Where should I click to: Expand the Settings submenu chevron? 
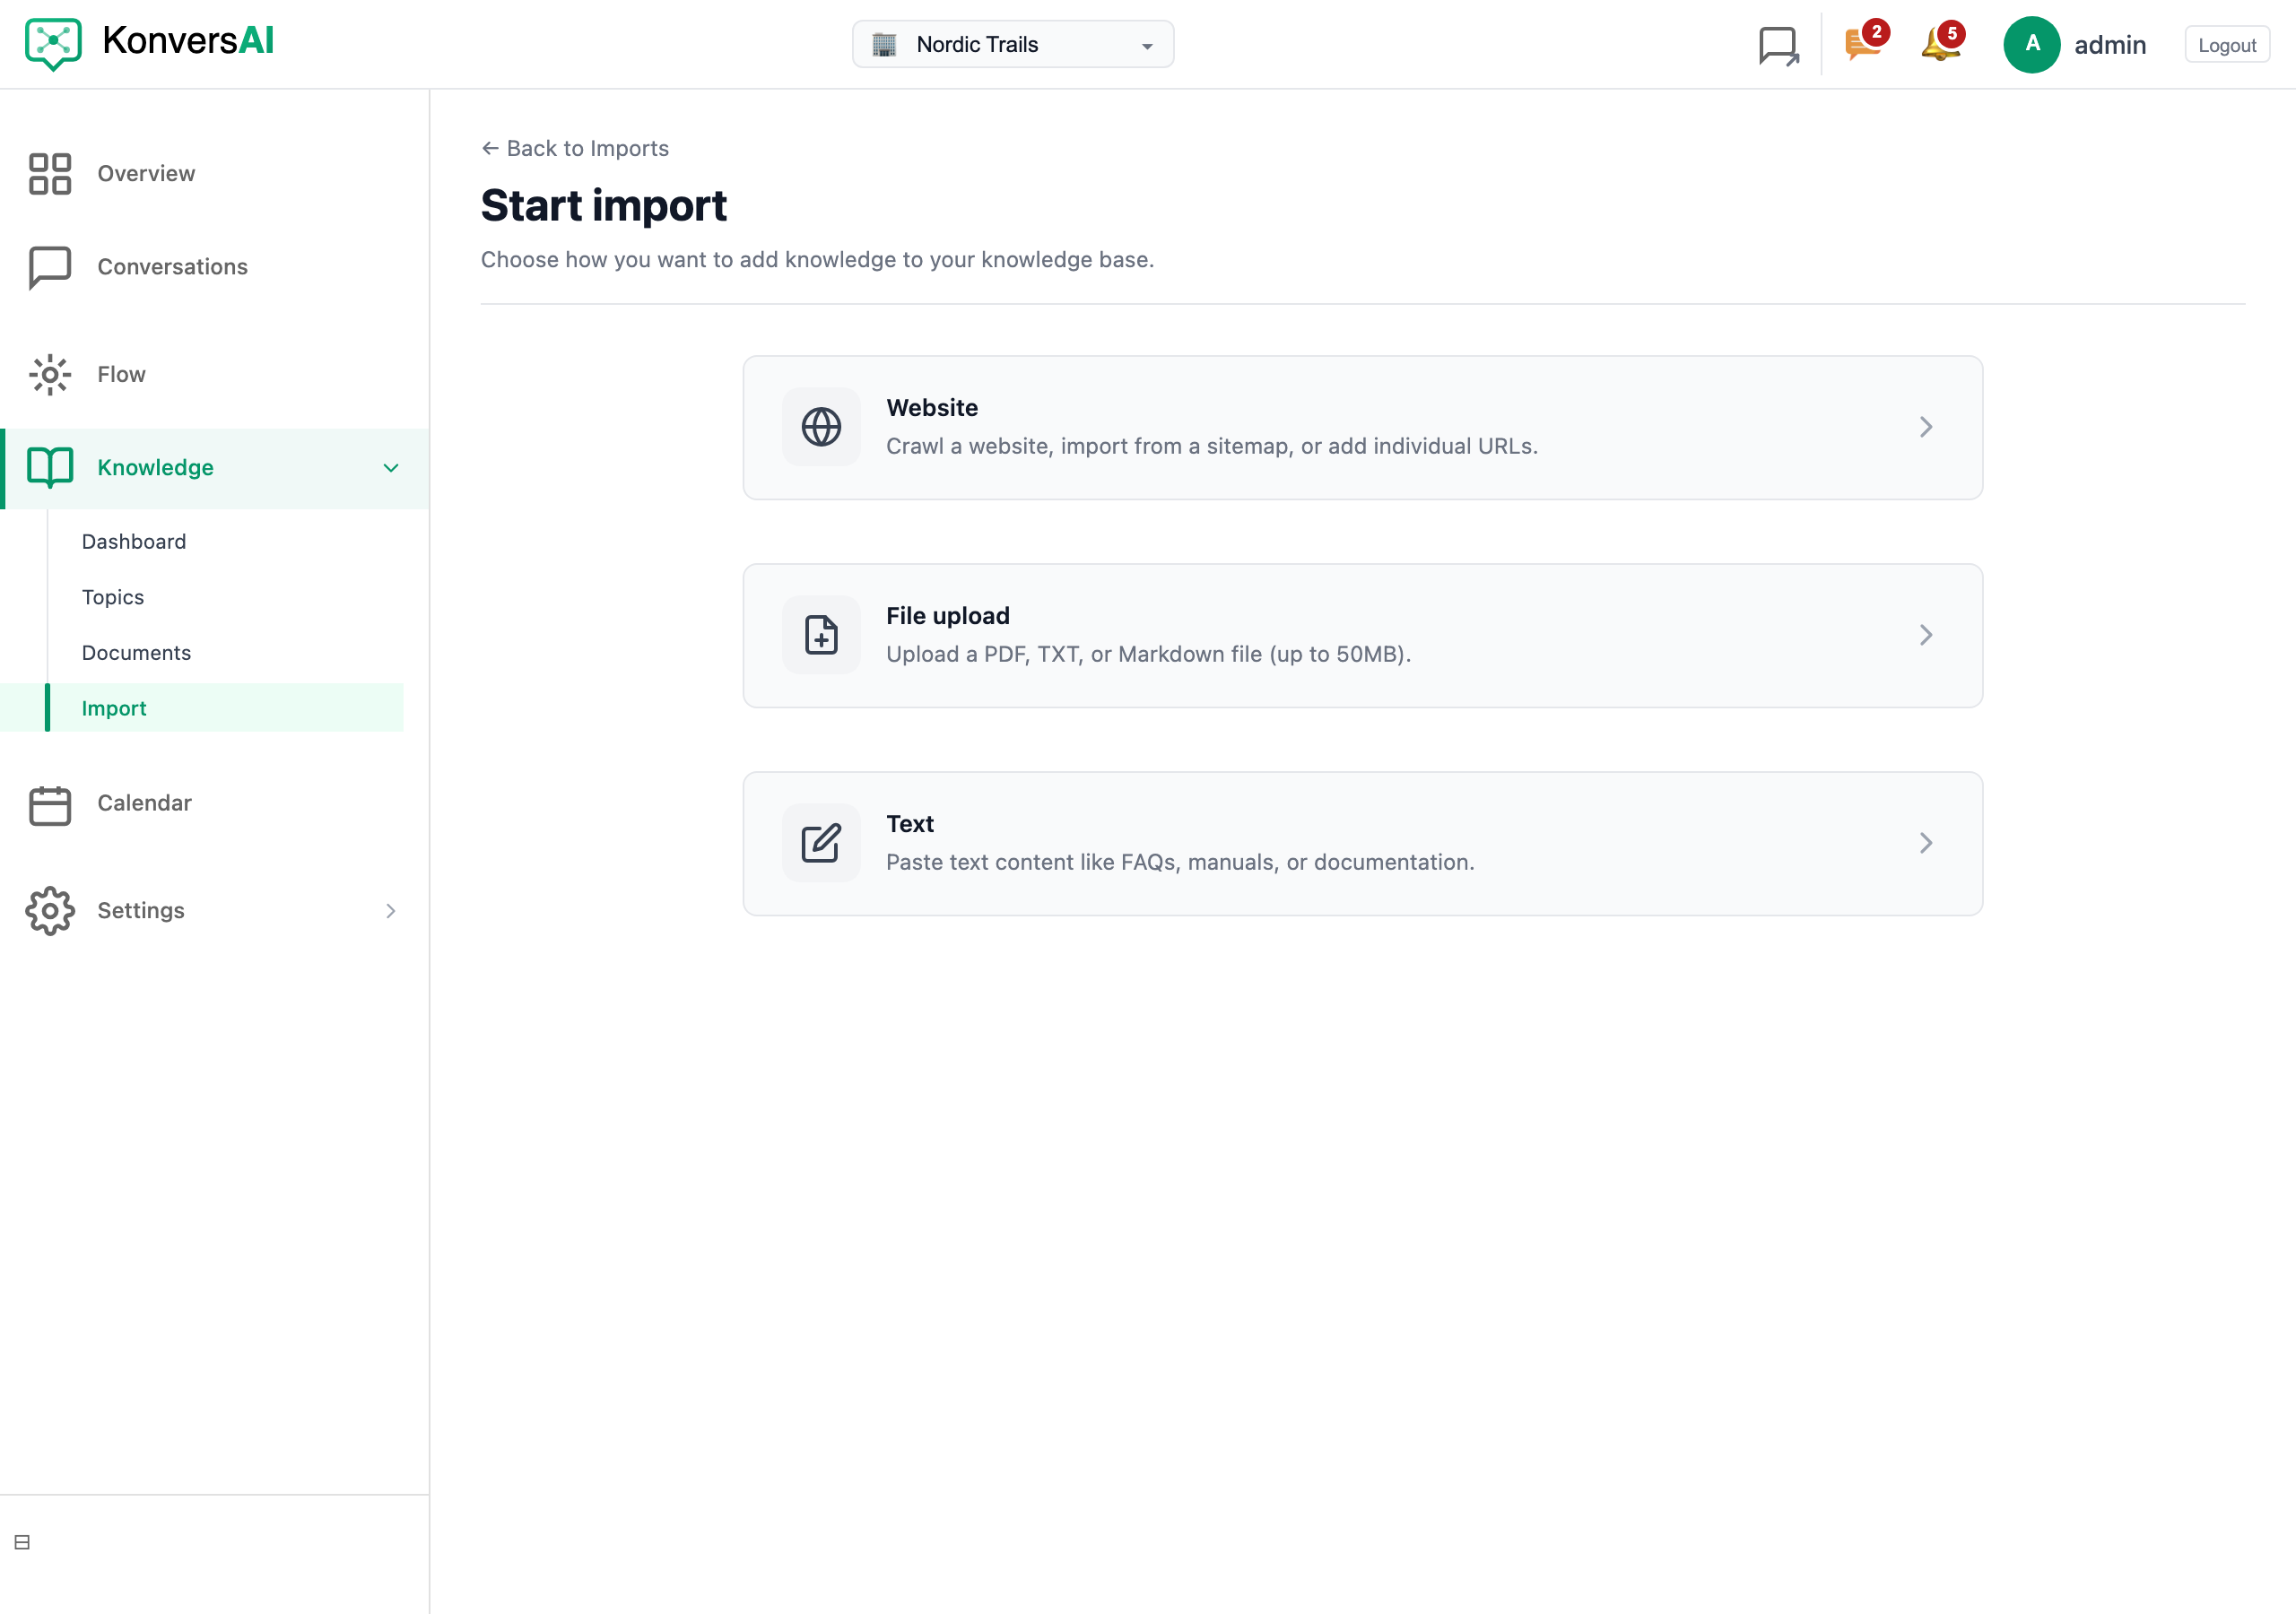click(391, 911)
